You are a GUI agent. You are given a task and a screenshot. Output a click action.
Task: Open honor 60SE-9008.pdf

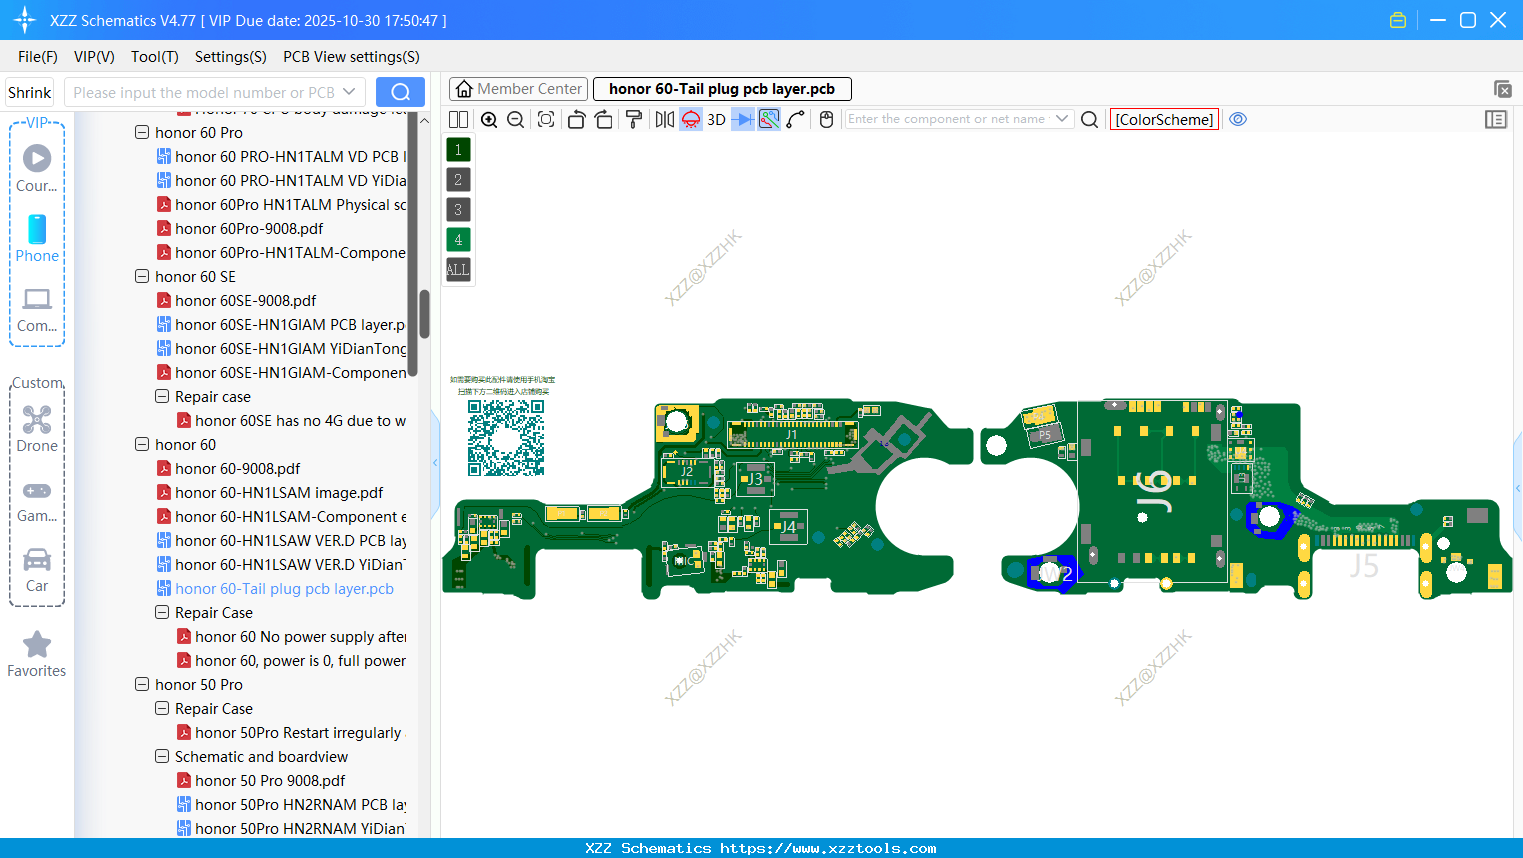(245, 300)
